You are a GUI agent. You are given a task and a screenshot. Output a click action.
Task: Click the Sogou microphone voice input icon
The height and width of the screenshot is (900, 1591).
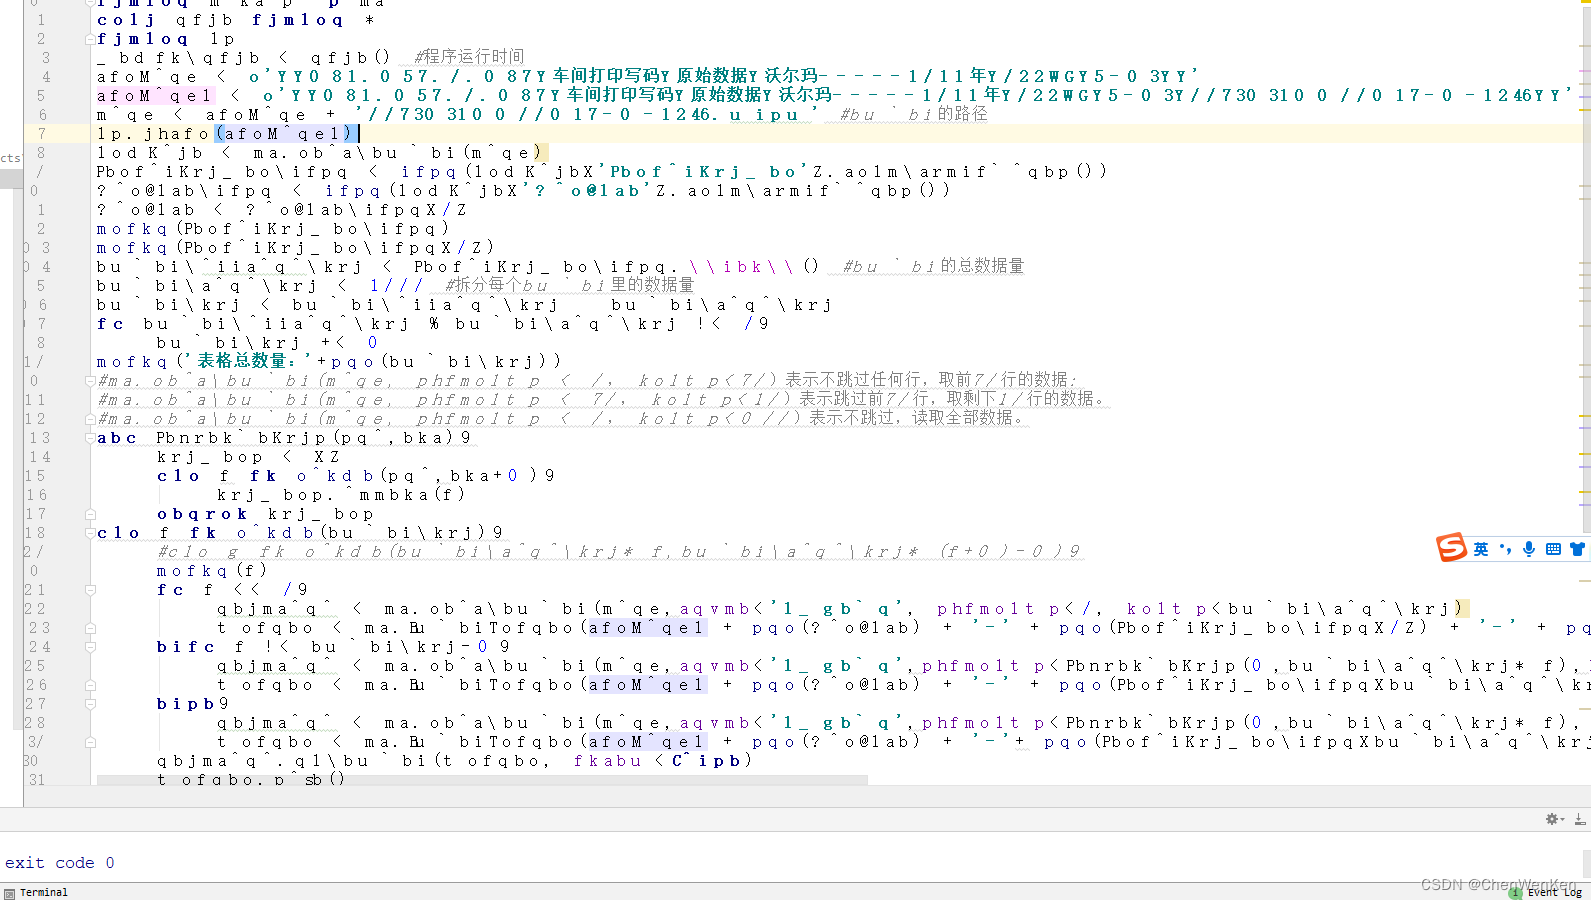1529,549
